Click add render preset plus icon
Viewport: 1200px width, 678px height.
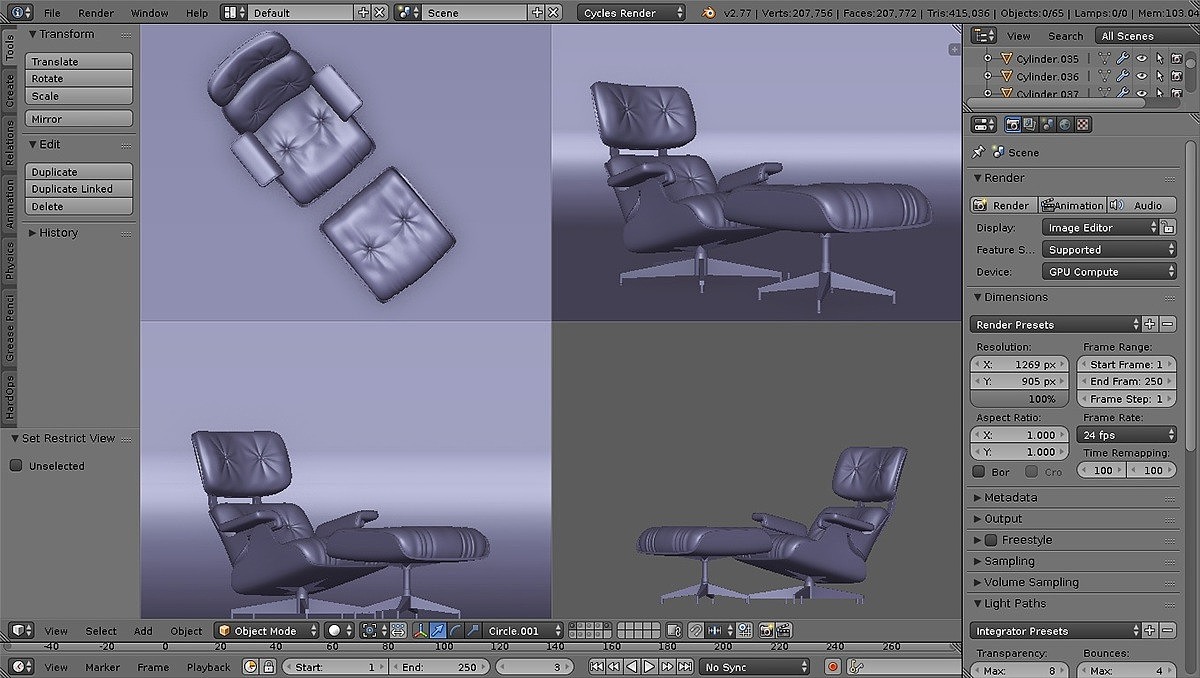coord(1150,325)
